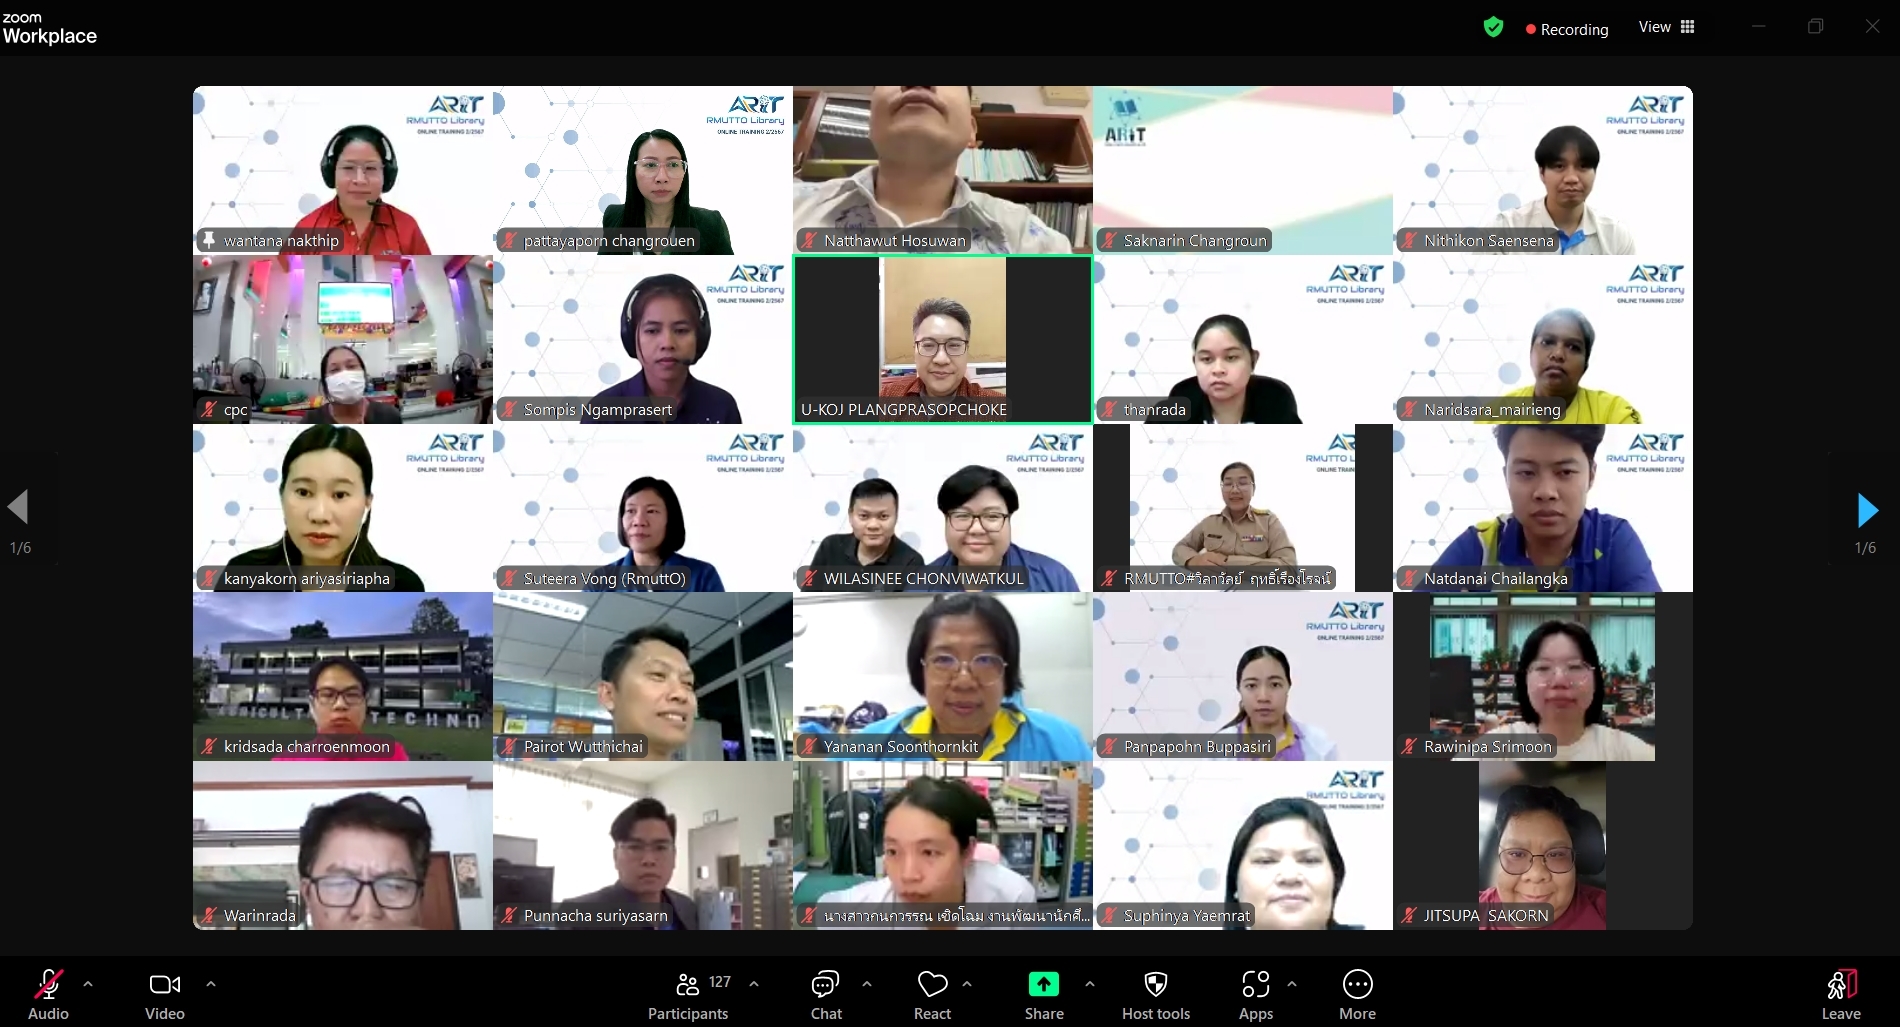Select pattayaporn changrouen video tile
Image resolution: width=1900 pixels, height=1027 pixels.
(x=643, y=170)
